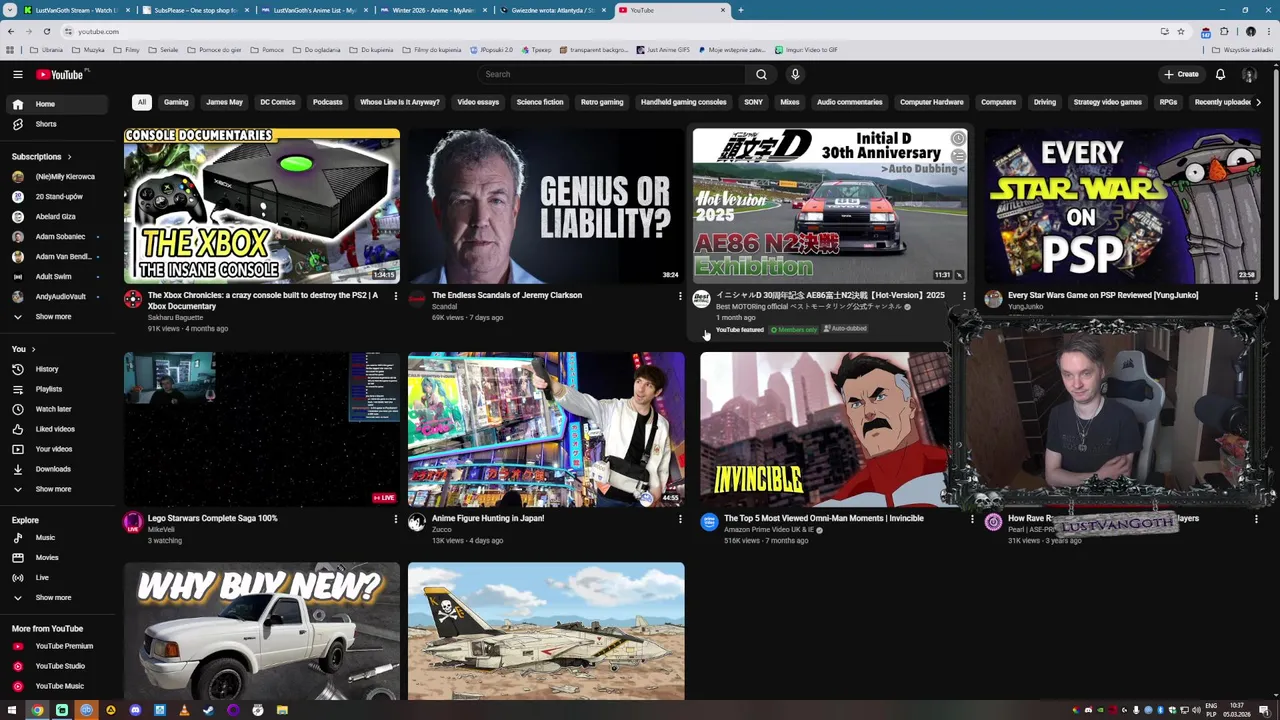Open YouTube Music link
Viewport: 1280px width, 720px height.
(60, 686)
